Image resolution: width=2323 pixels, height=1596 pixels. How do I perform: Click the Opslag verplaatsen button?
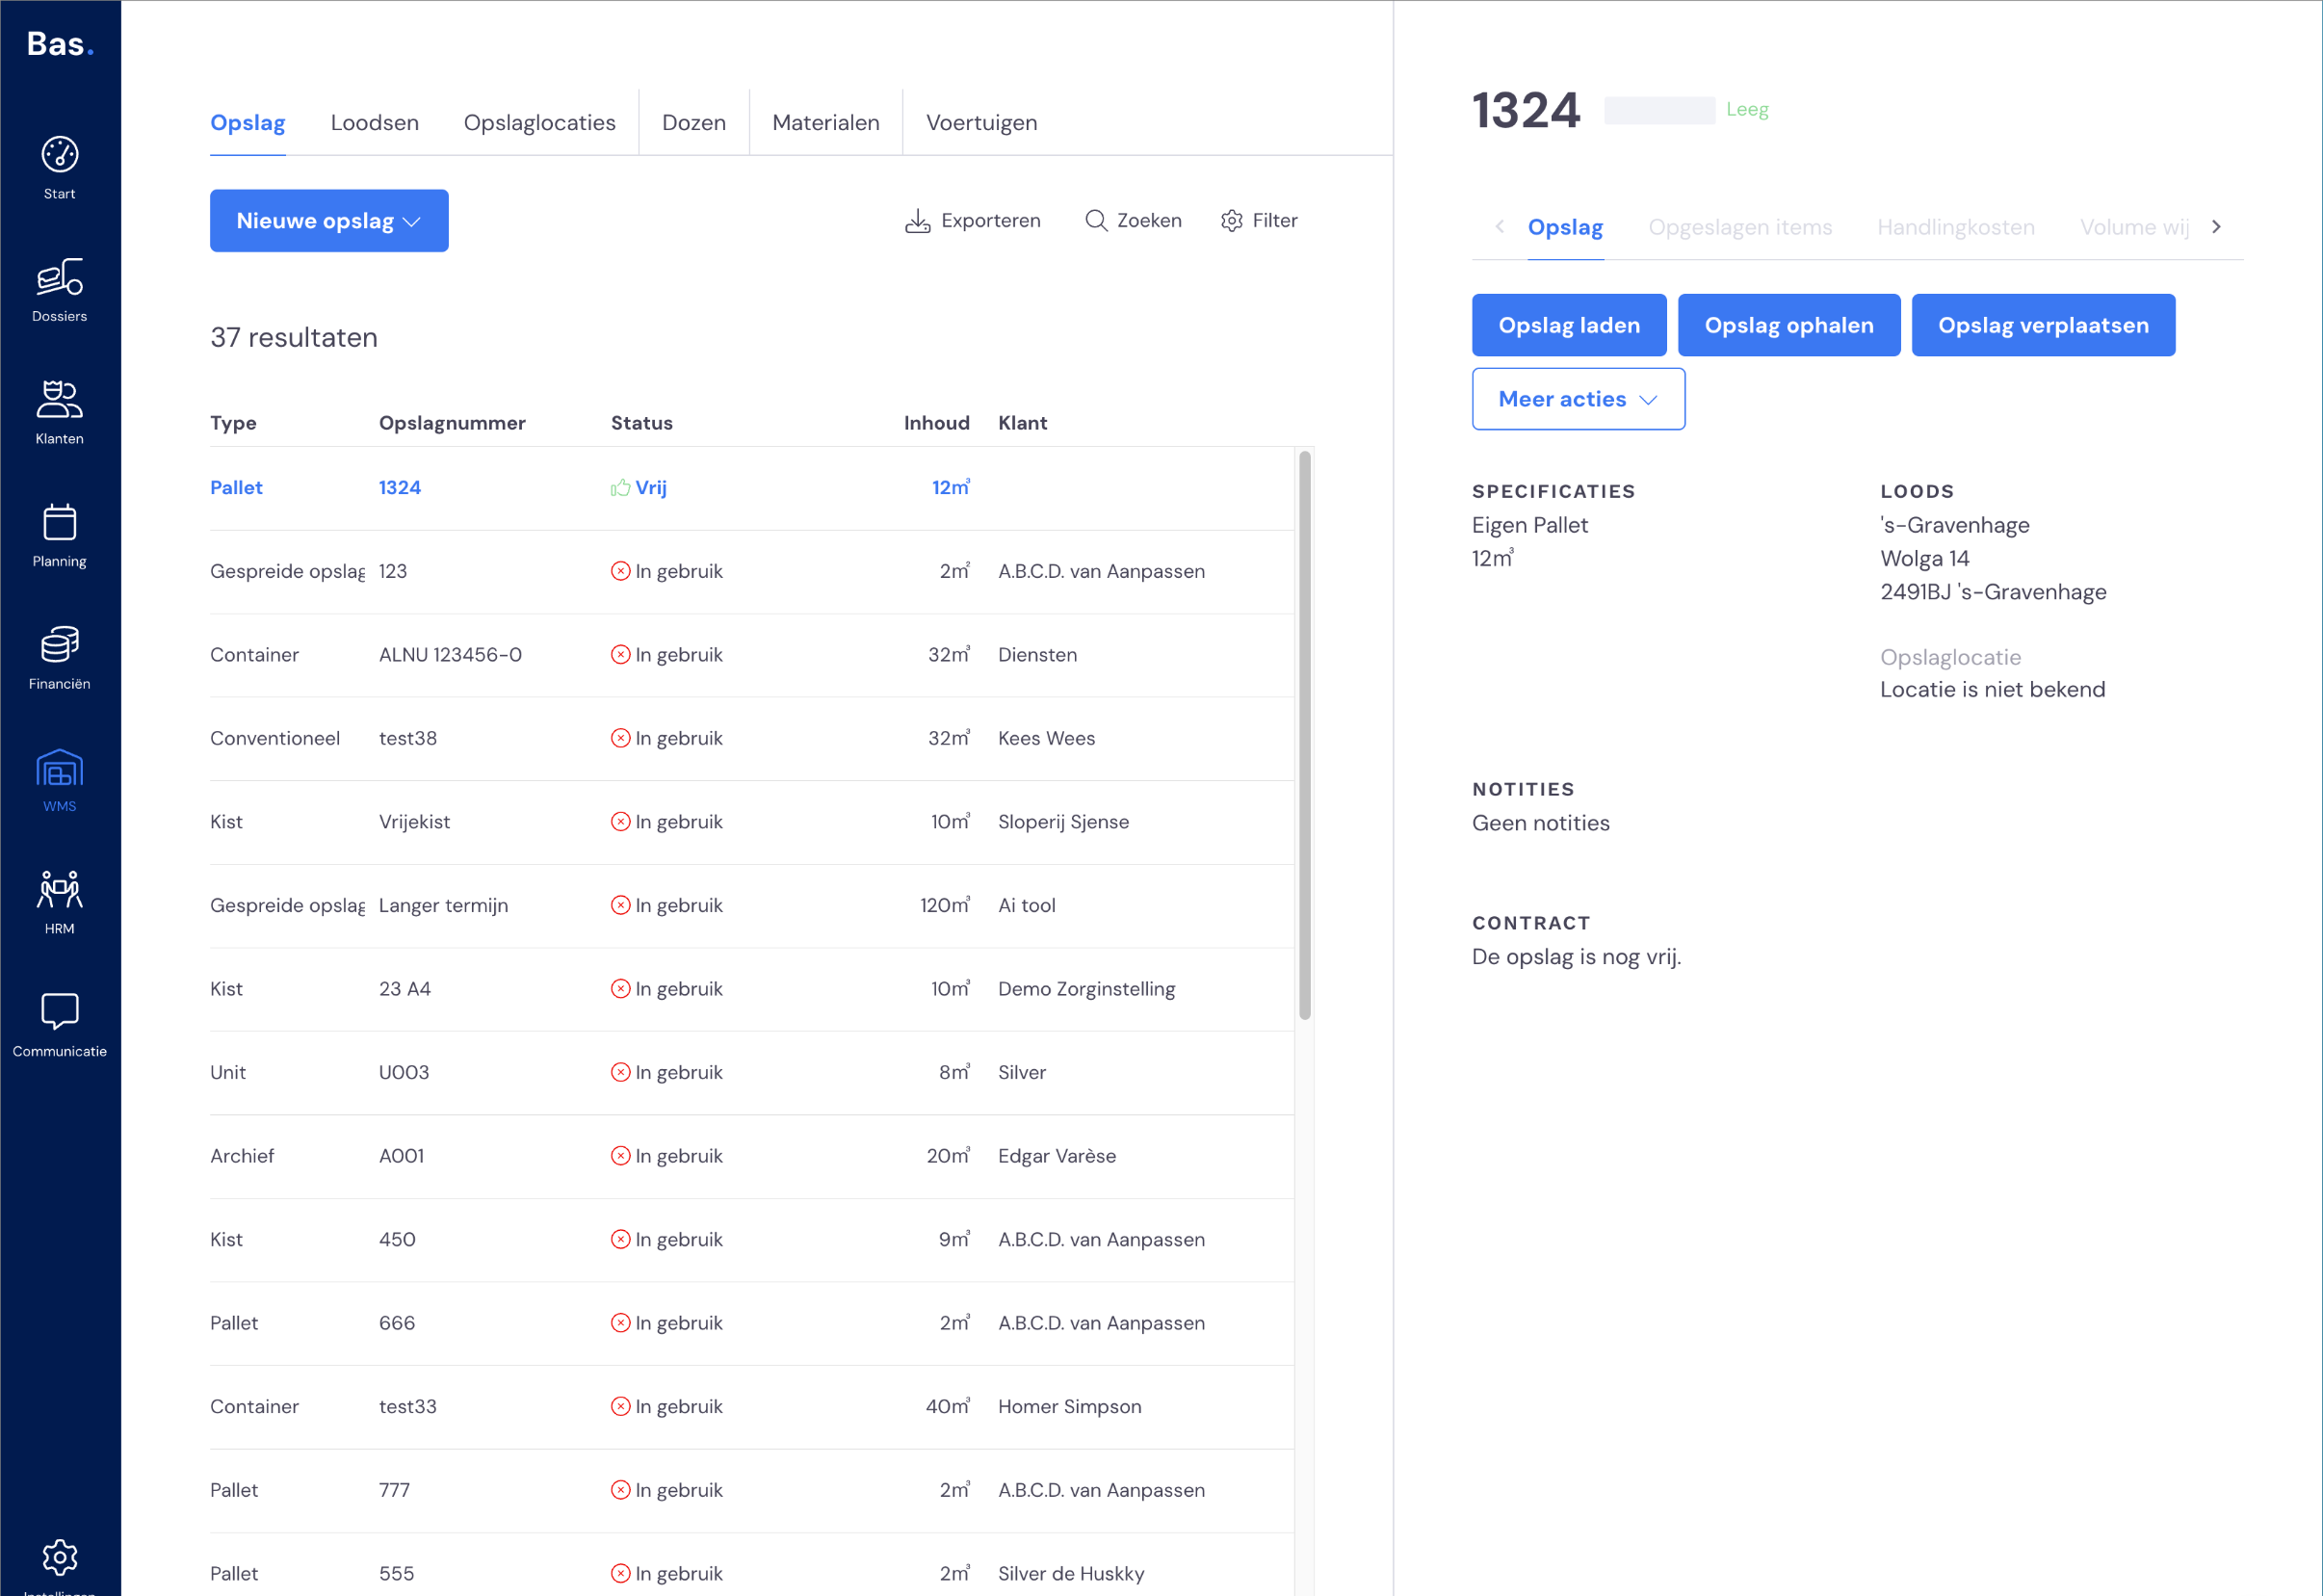pos(2043,325)
